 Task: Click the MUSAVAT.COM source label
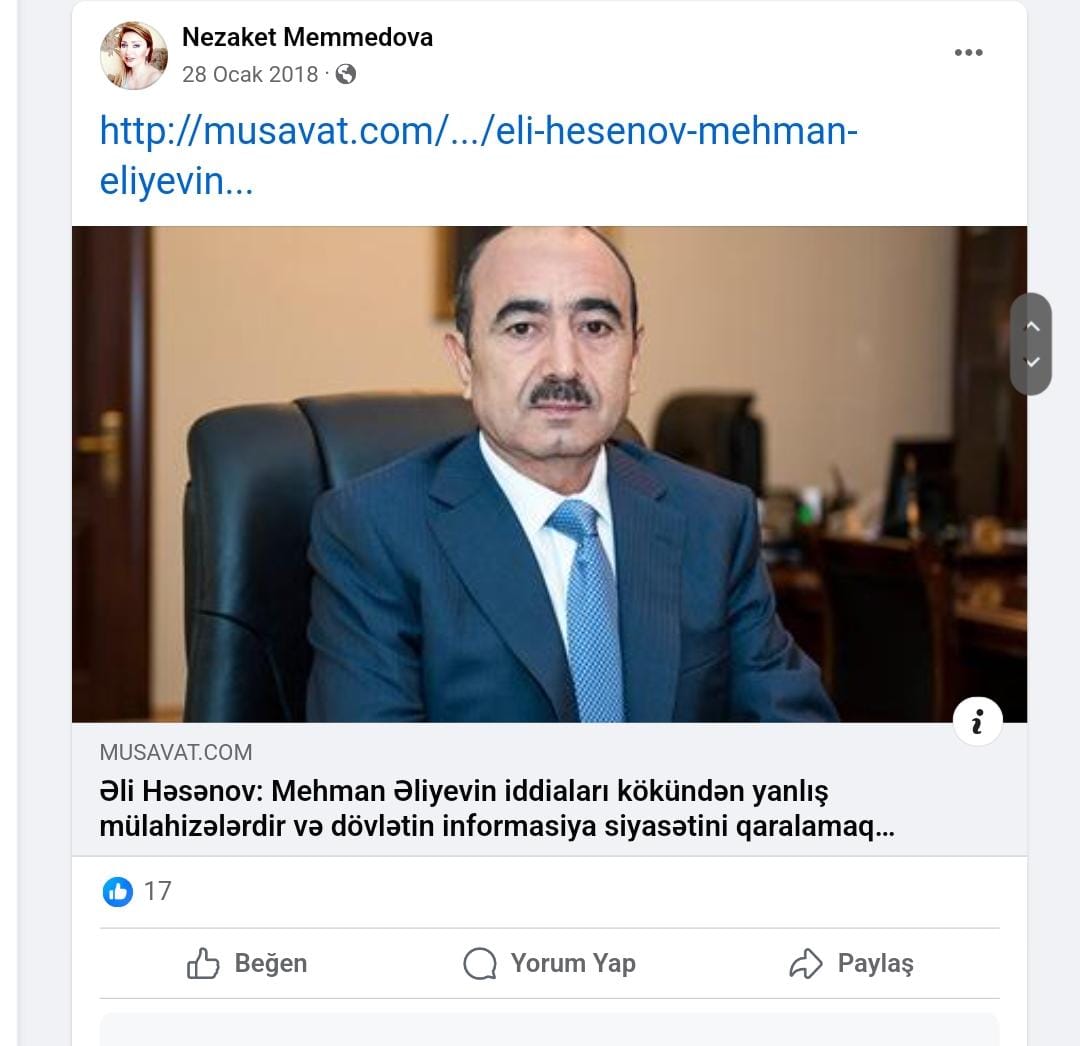click(176, 752)
